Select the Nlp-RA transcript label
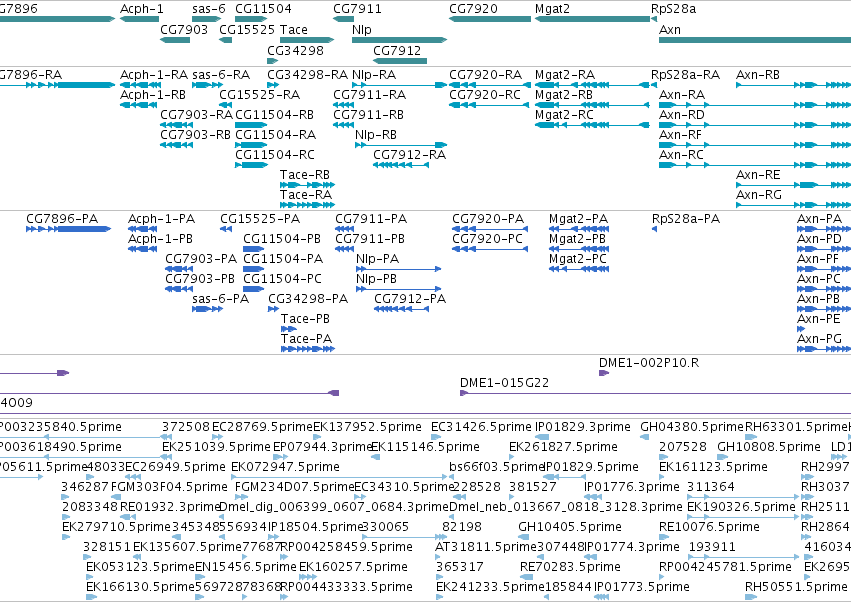The height and width of the screenshot is (602, 851). click(374, 75)
